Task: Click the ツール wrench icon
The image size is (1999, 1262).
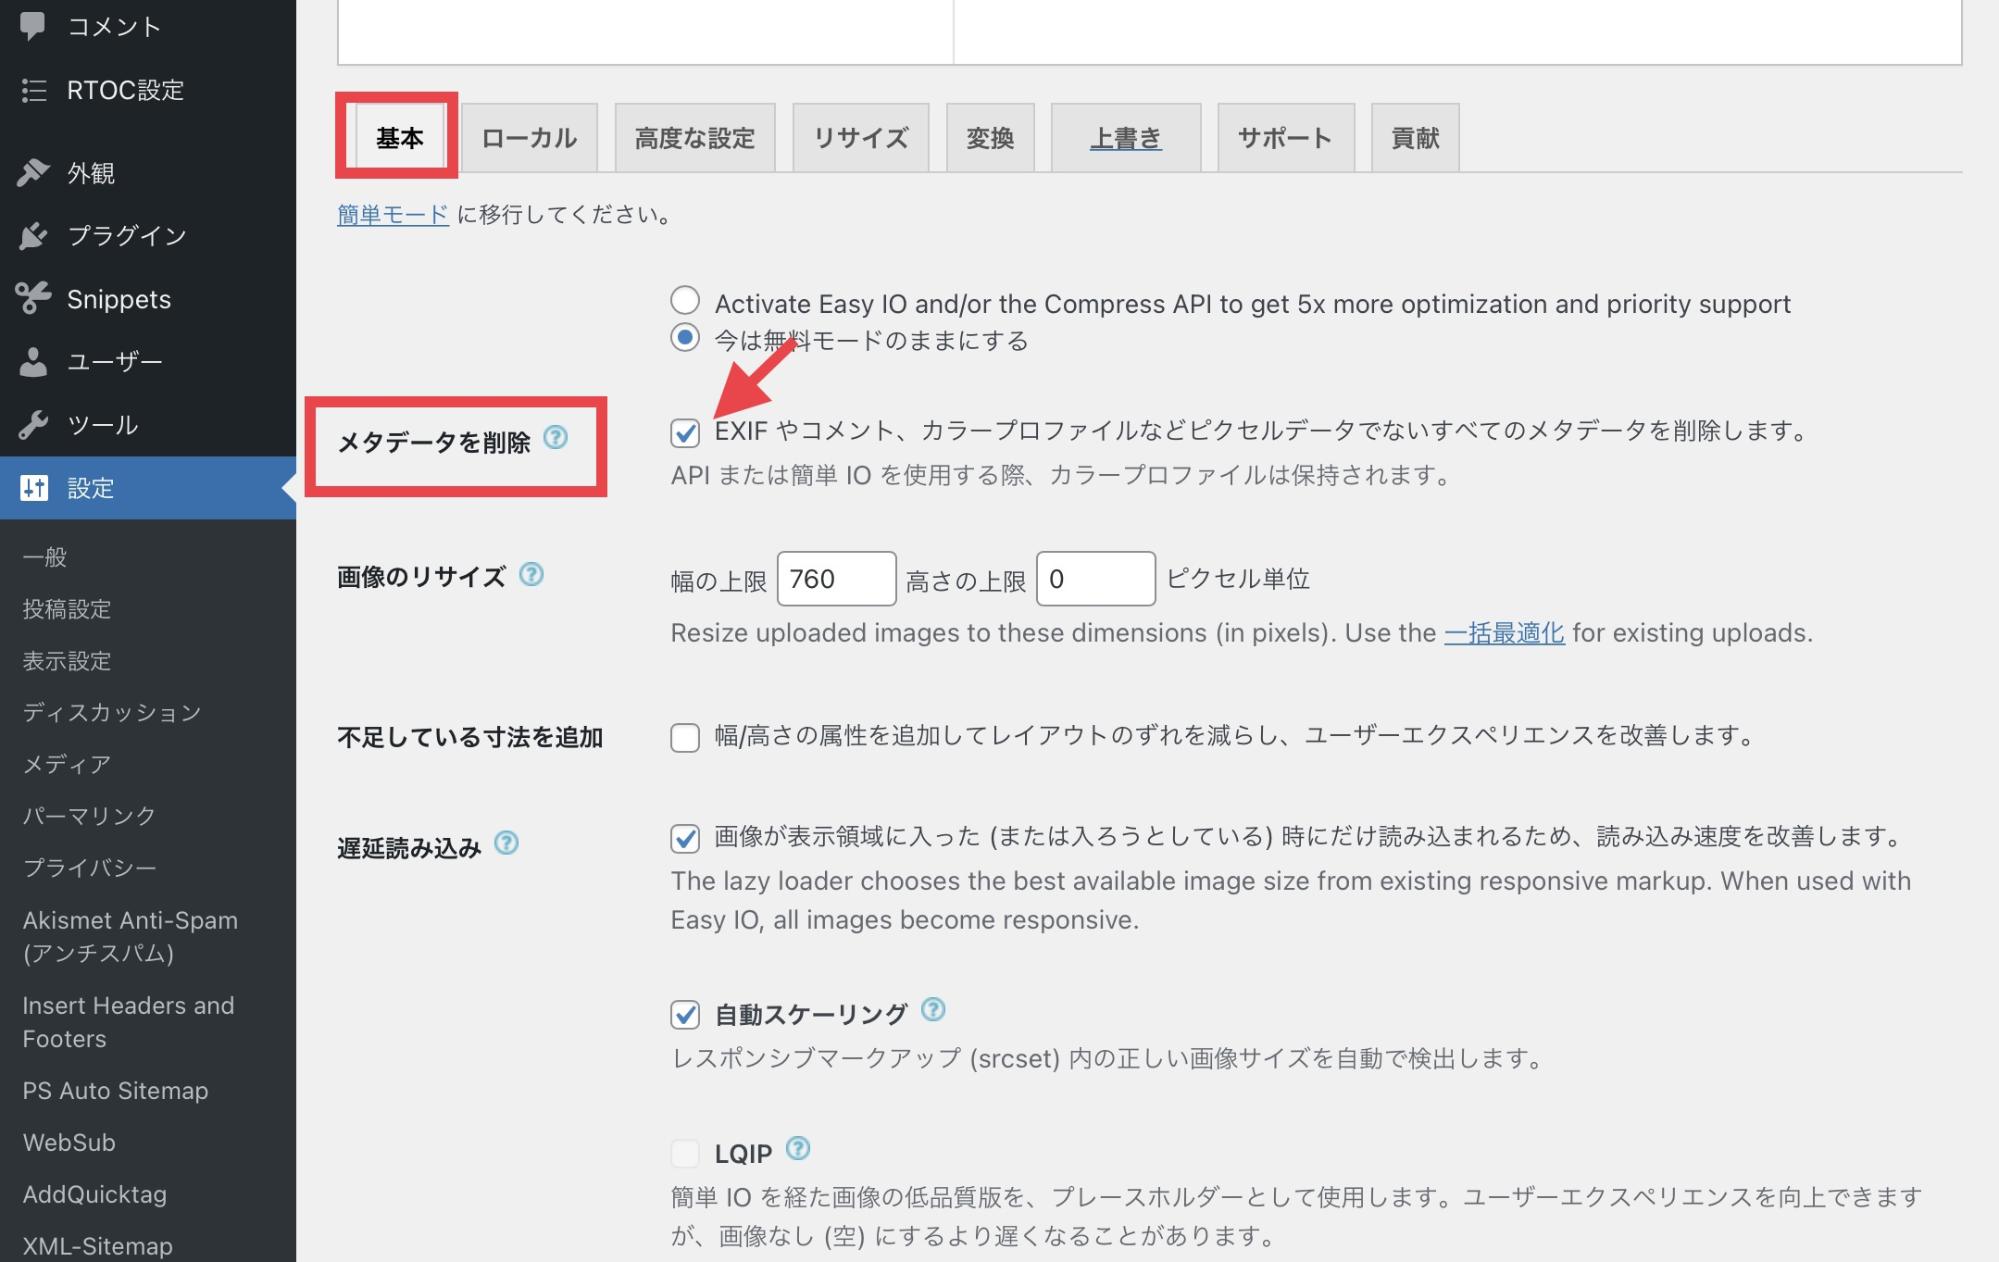Action: [x=33, y=425]
